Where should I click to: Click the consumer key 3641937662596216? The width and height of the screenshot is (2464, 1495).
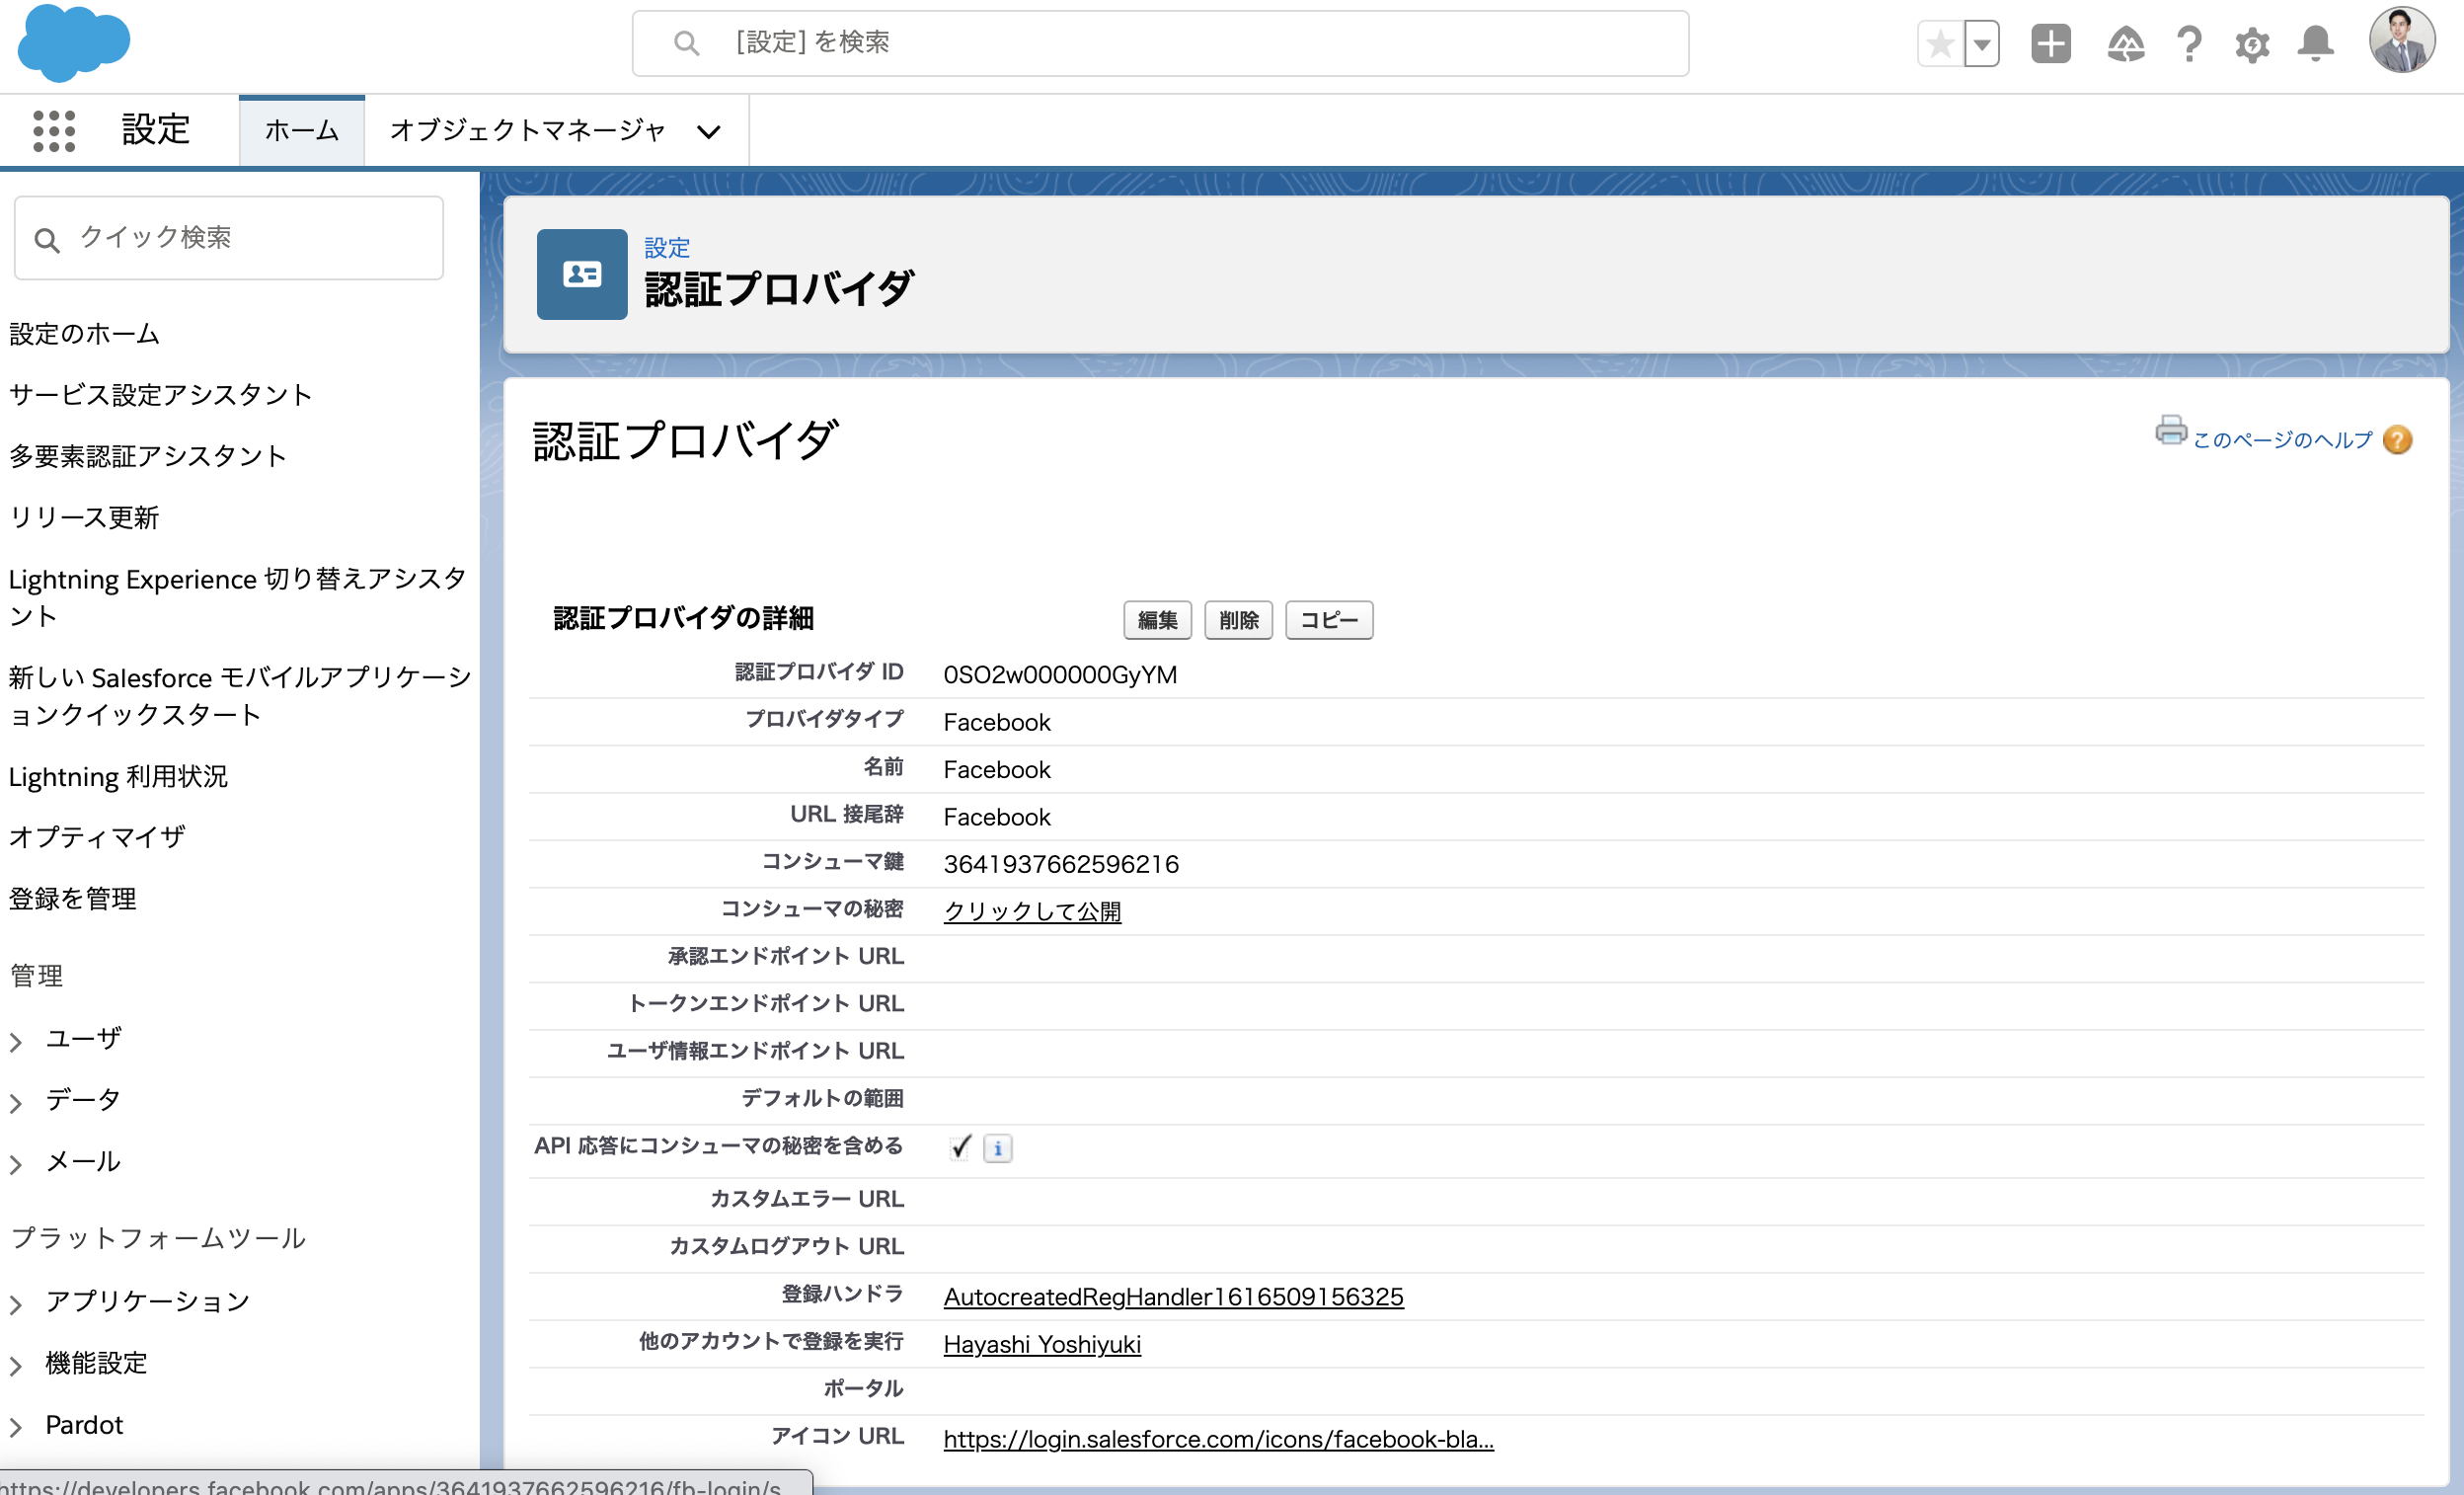click(1061, 865)
